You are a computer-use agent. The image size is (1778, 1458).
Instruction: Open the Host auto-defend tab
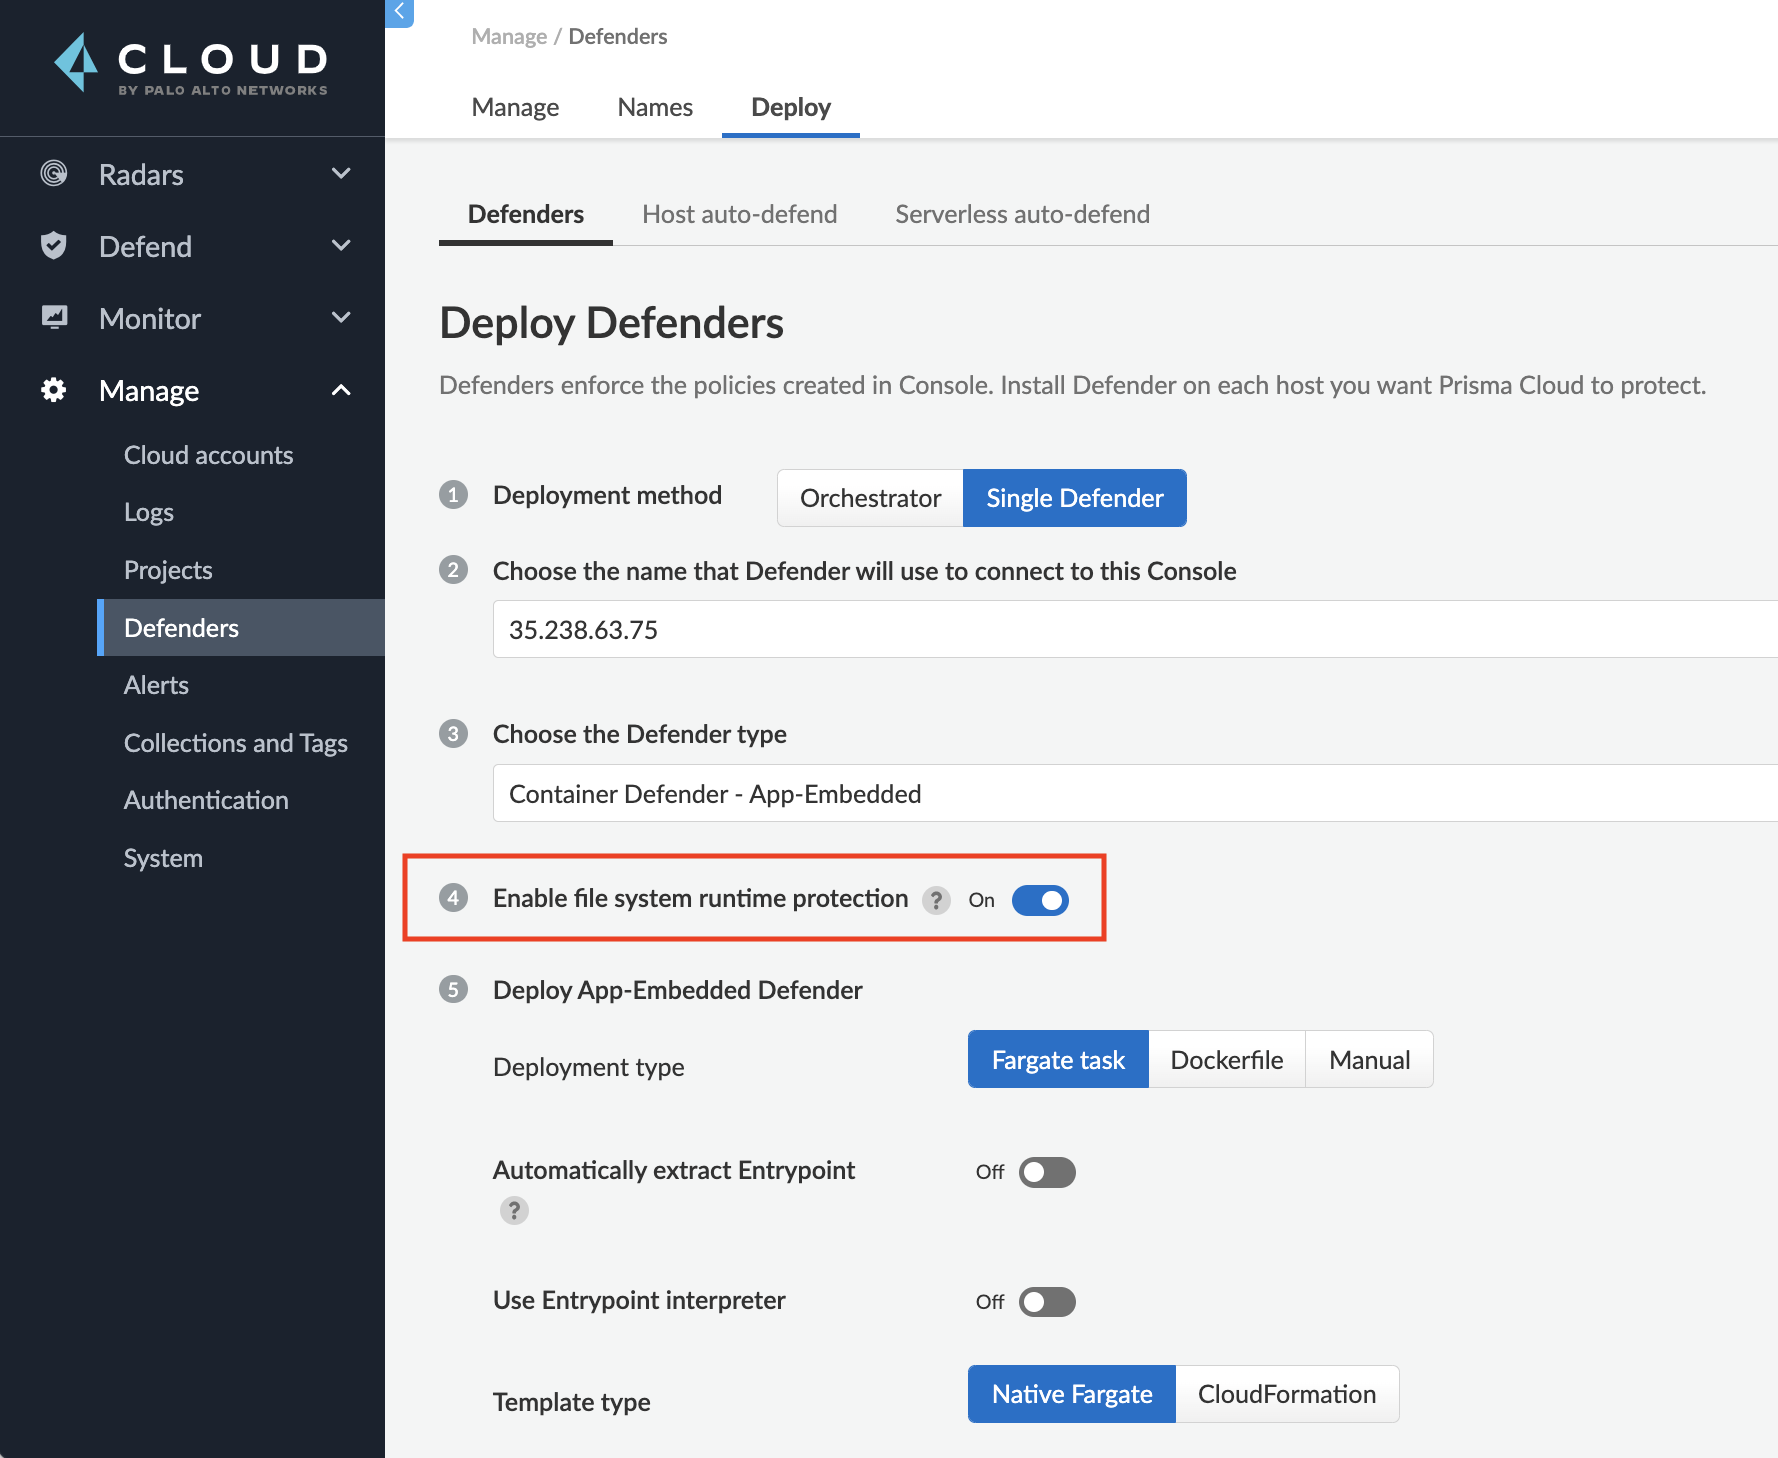pyautogui.click(x=740, y=214)
